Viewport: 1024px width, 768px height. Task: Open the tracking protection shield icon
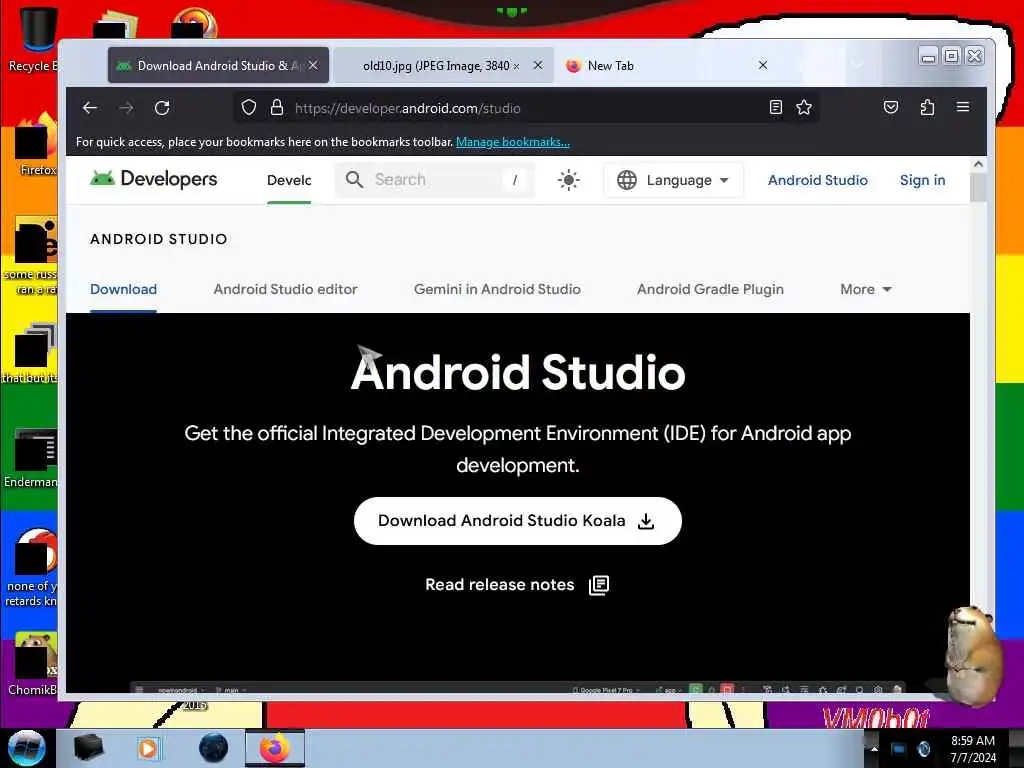(249, 108)
